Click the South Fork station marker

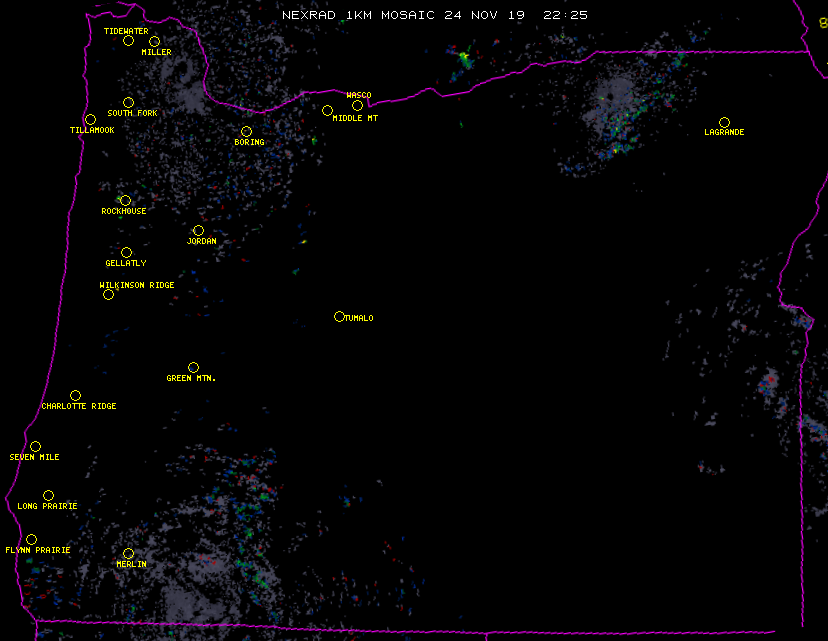pos(128,102)
